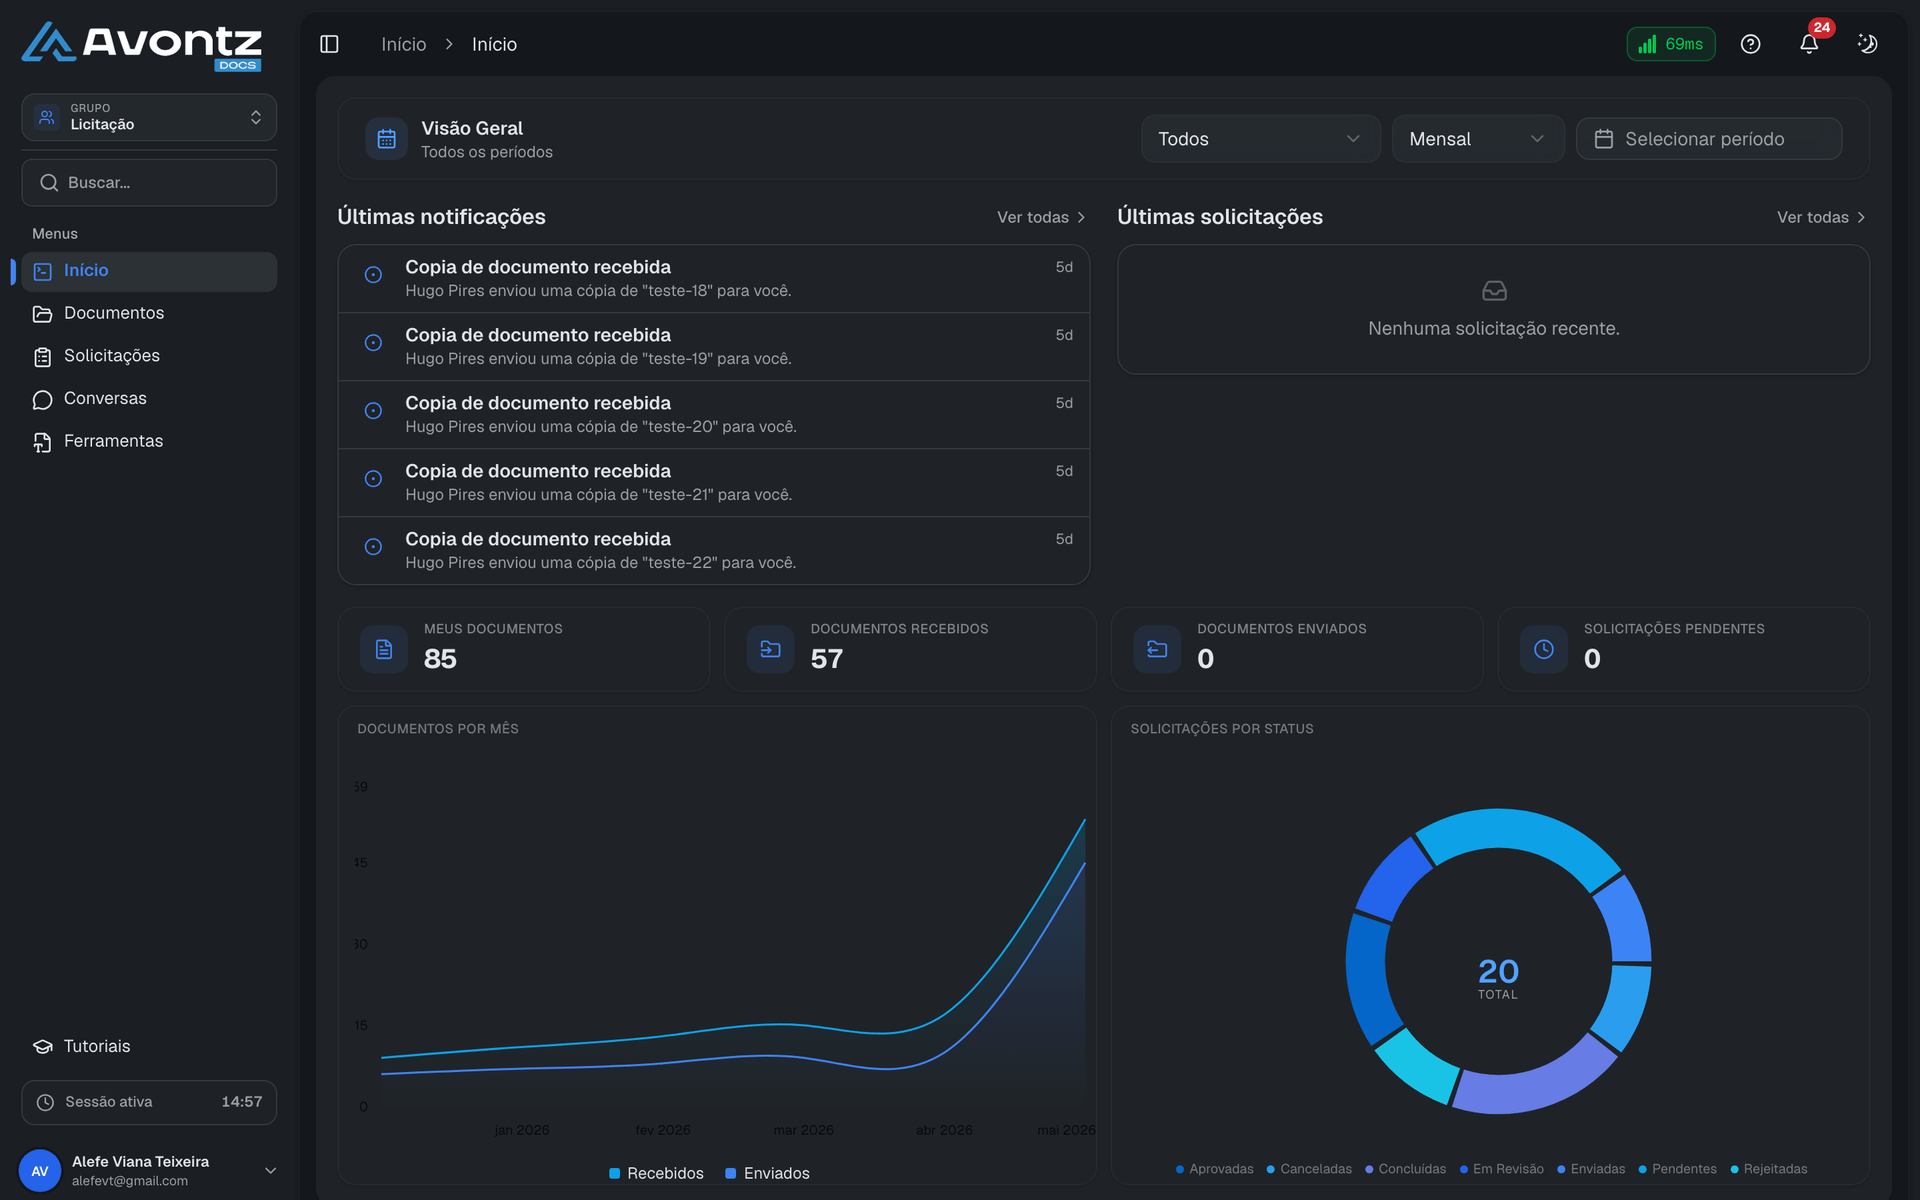Toggle the Rejeitadas legend item
The height and width of the screenshot is (1200, 1920).
tap(1769, 1169)
